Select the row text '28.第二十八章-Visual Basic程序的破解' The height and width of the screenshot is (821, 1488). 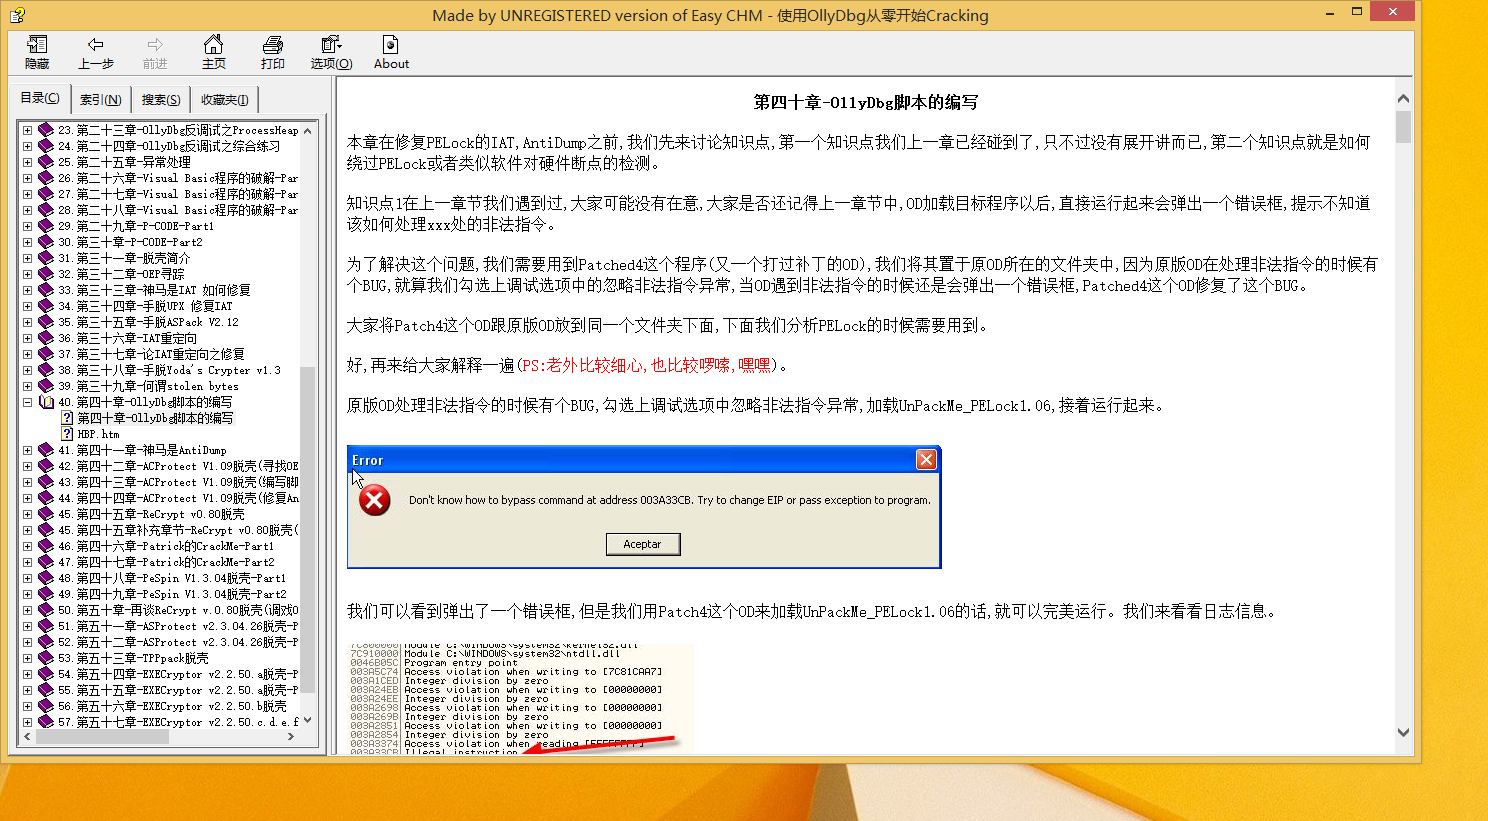(178, 210)
